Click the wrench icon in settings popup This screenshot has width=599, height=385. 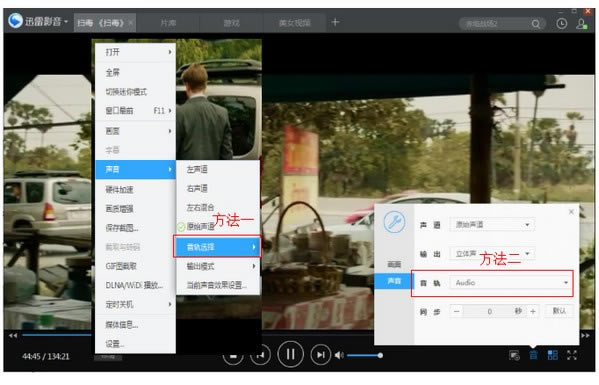coord(395,222)
